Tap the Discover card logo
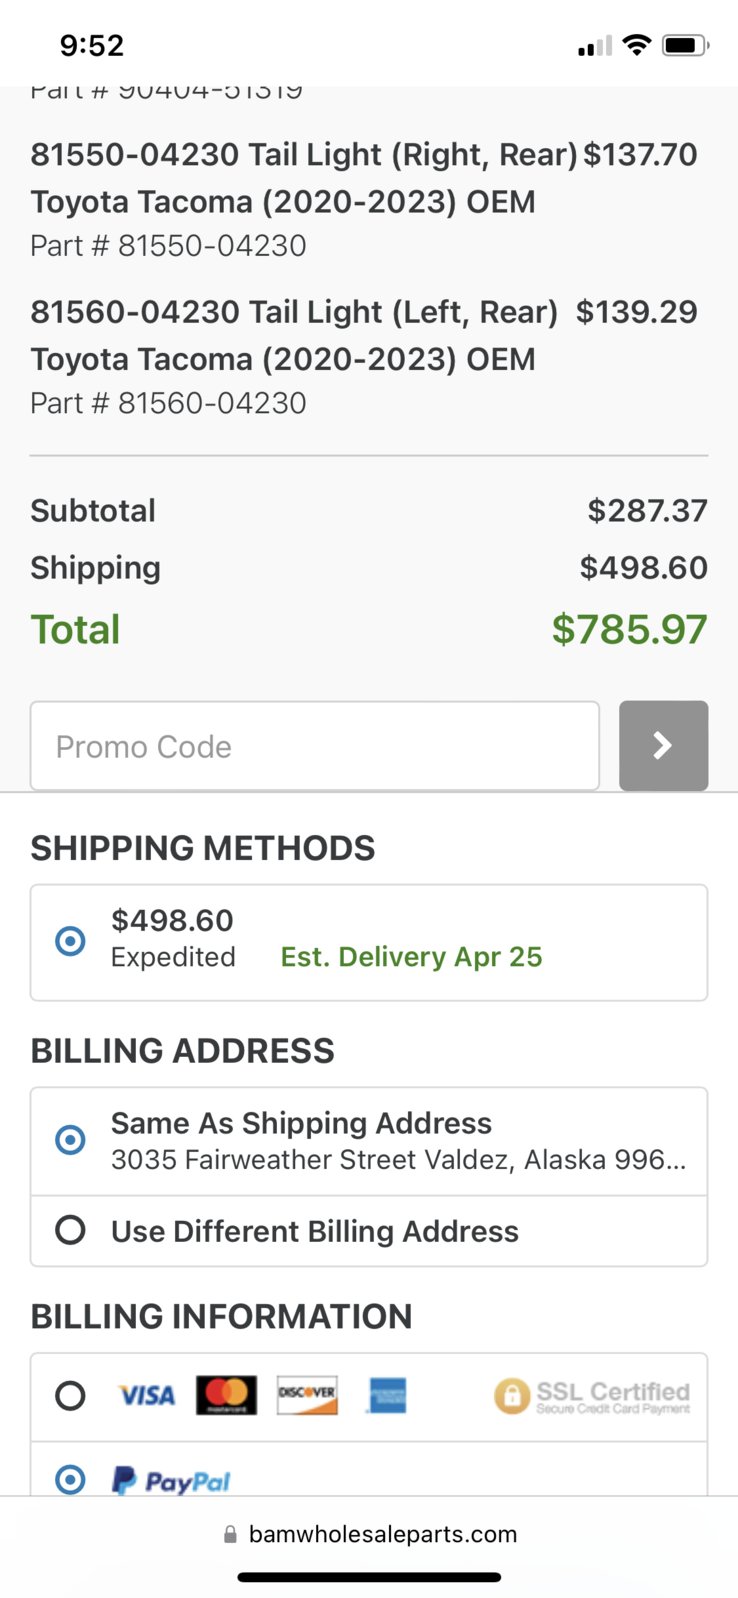This screenshot has width=738, height=1598. (307, 1395)
